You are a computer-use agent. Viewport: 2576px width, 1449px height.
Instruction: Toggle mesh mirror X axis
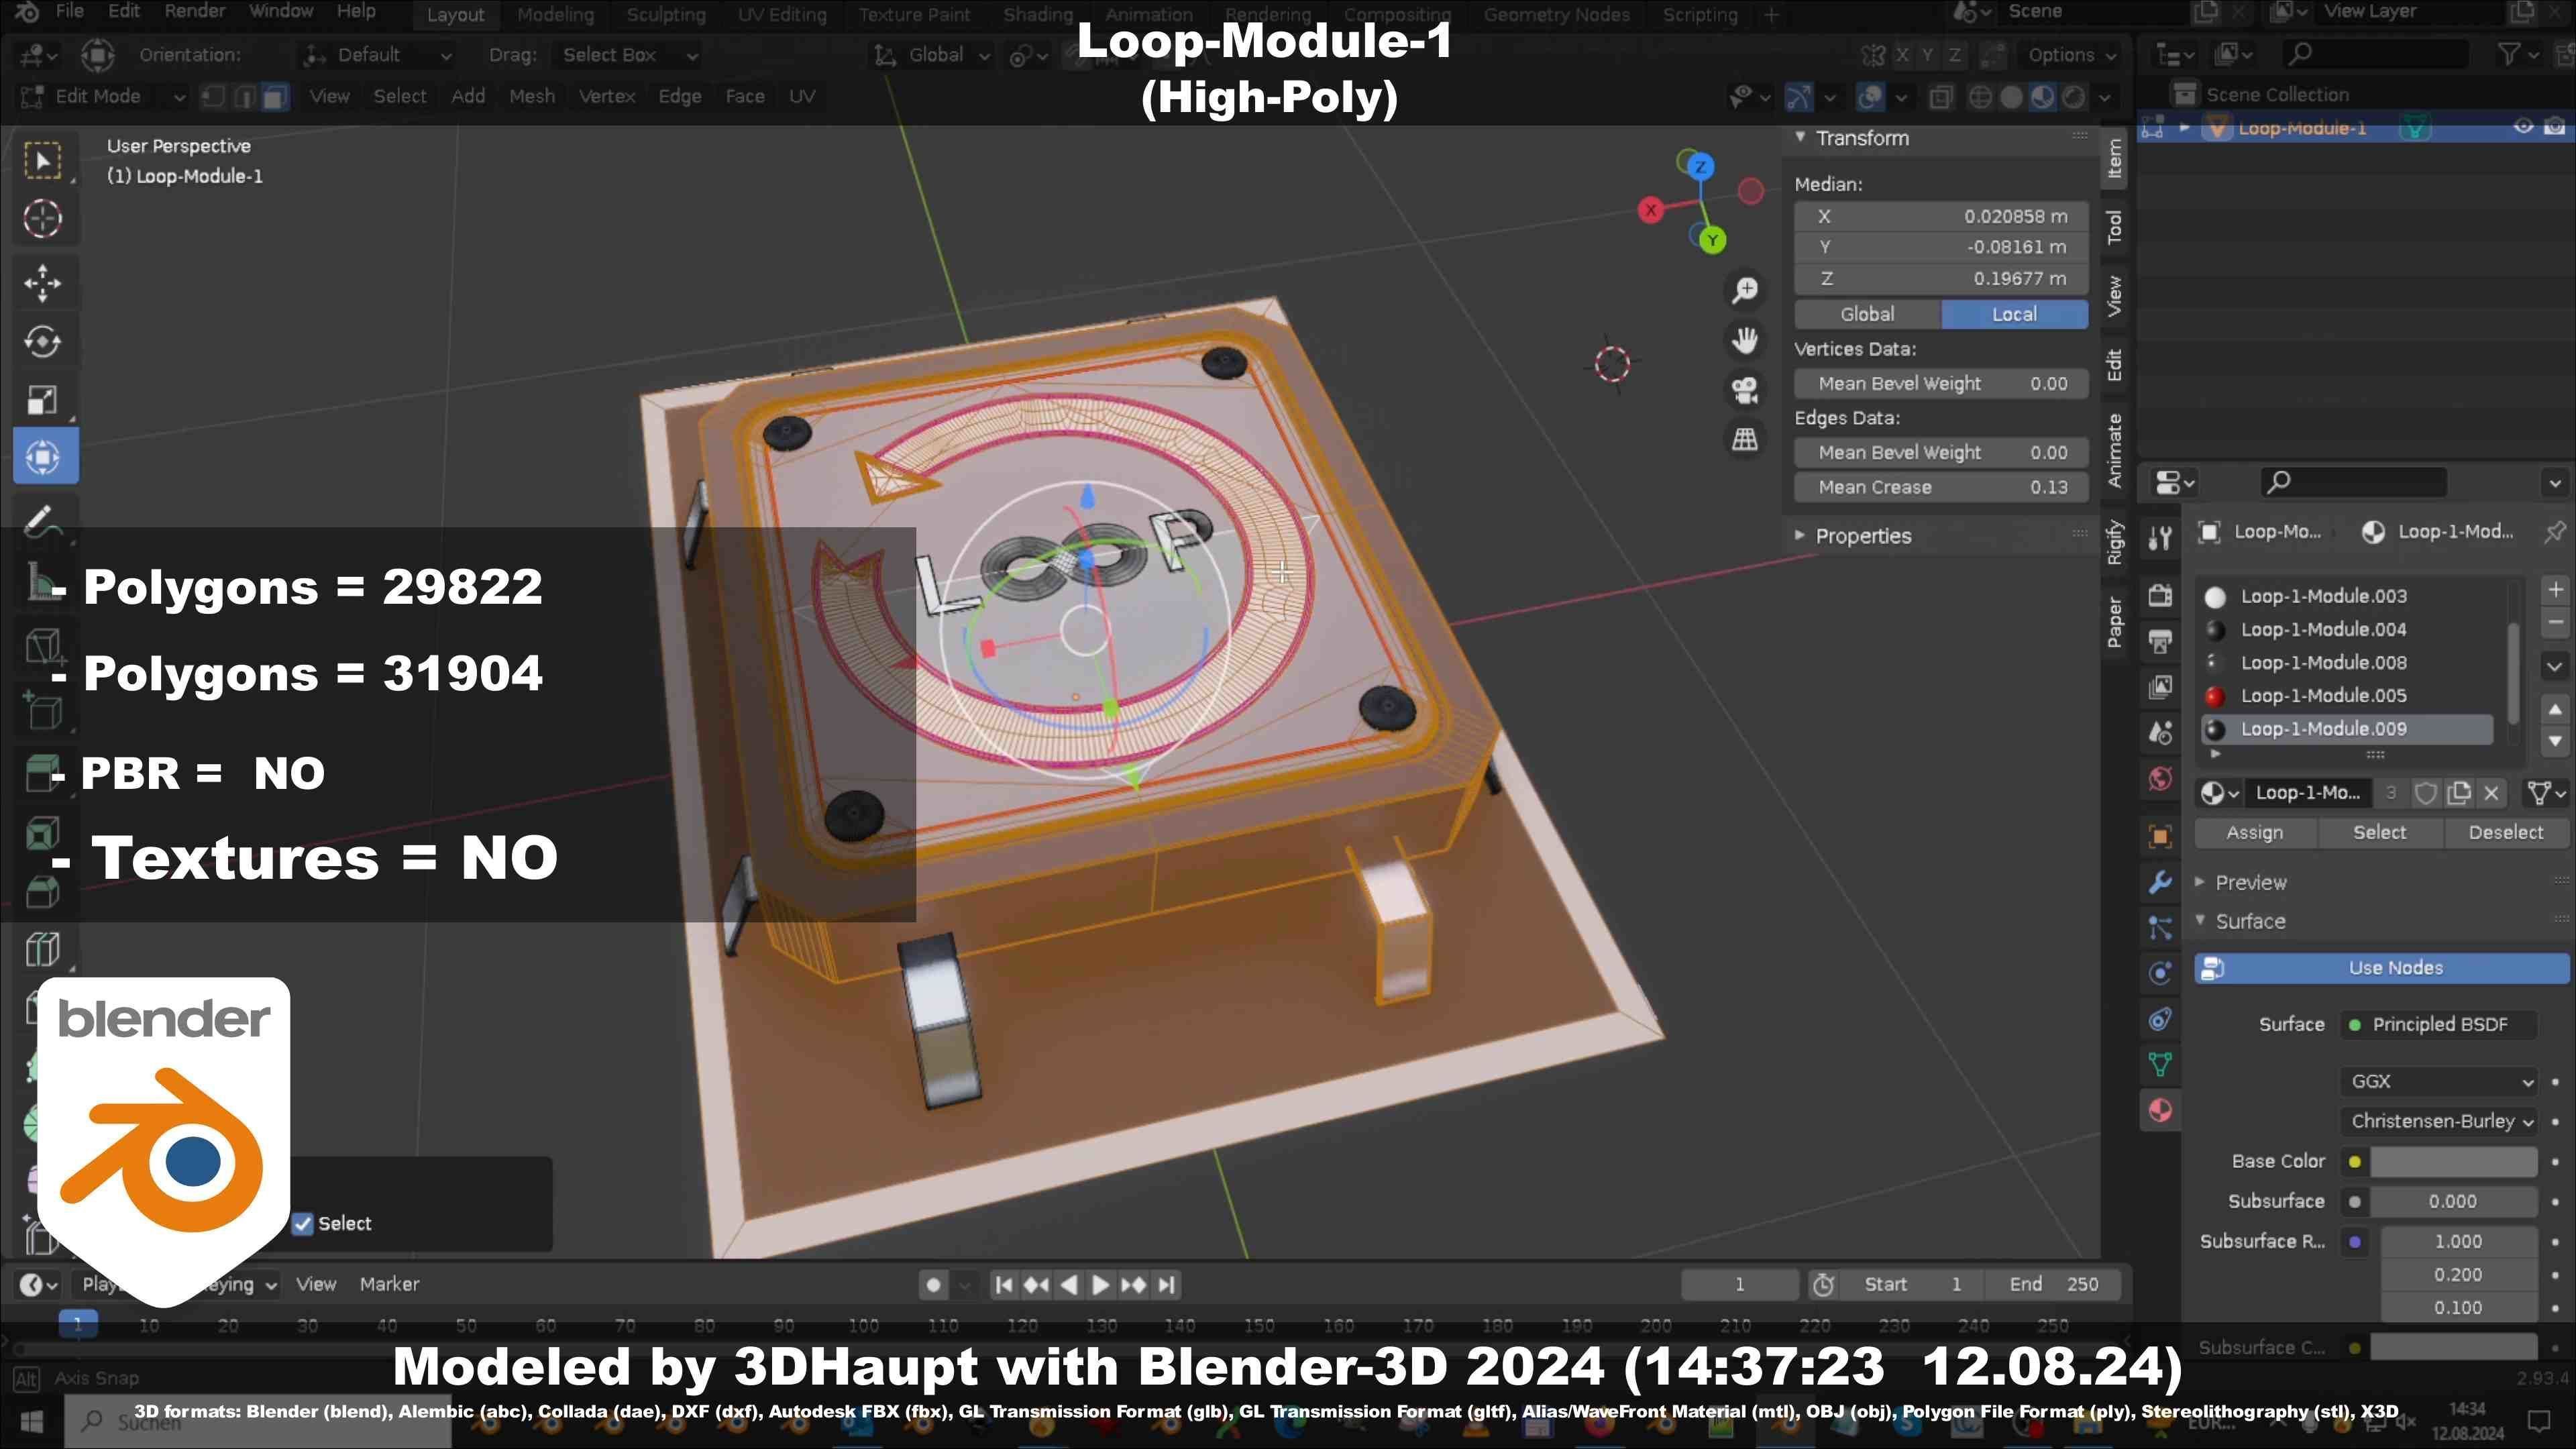(x=1902, y=55)
